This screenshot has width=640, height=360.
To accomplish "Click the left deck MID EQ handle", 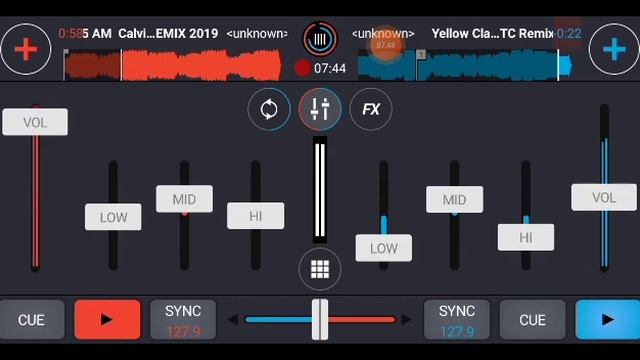I will (184, 199).
